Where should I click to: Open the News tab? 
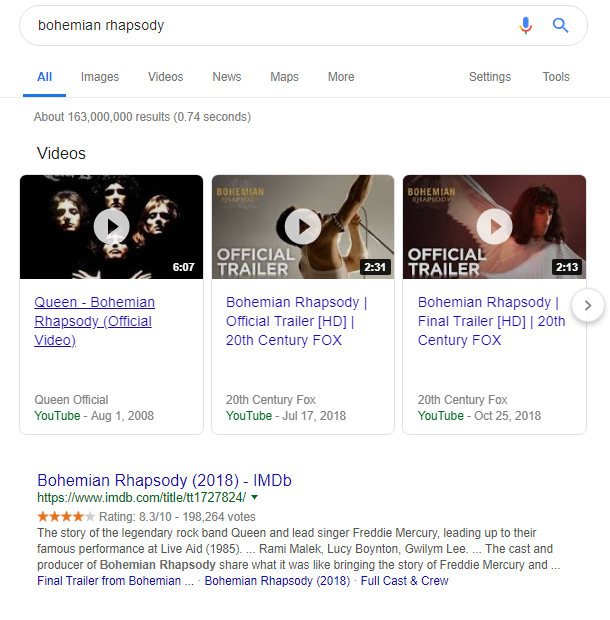[227, 77]
